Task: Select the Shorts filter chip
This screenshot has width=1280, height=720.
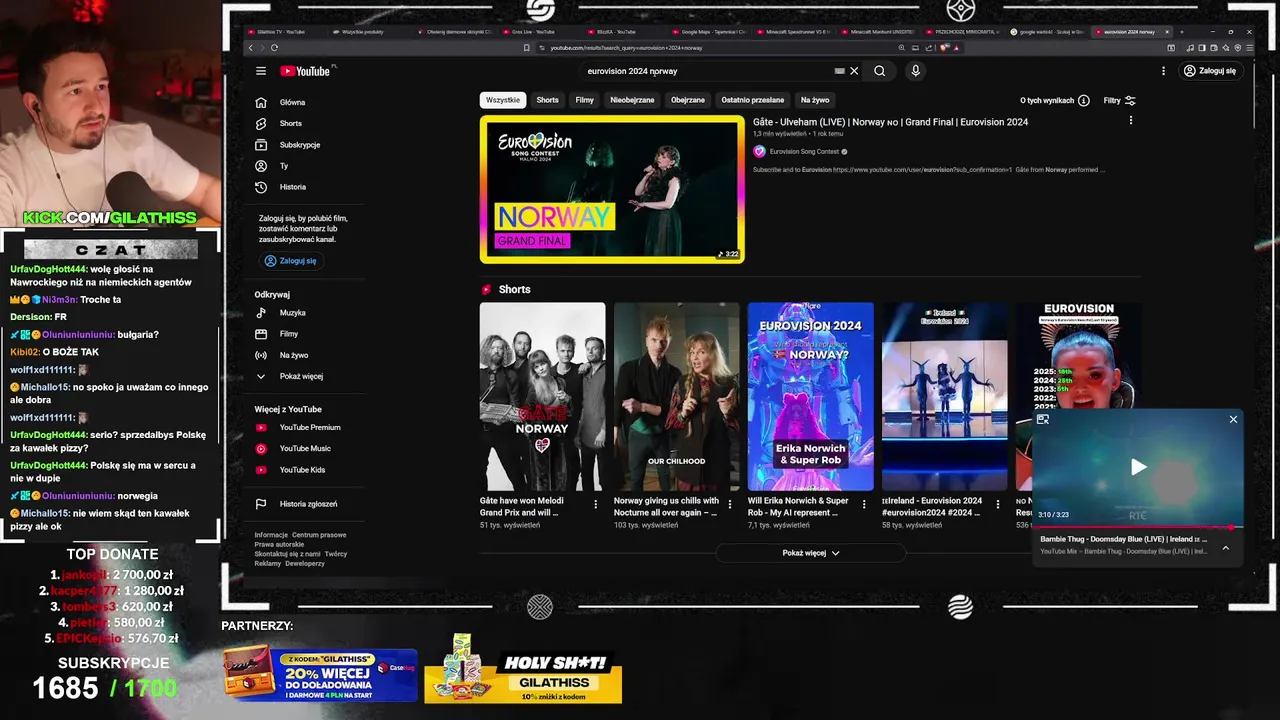Action: coord(547,100)
